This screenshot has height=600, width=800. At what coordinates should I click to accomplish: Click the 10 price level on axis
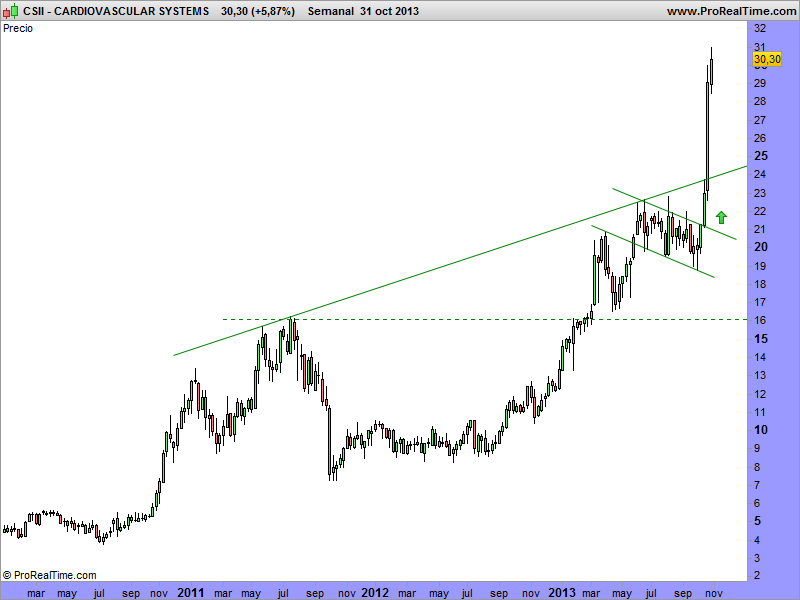pos(761,430)
